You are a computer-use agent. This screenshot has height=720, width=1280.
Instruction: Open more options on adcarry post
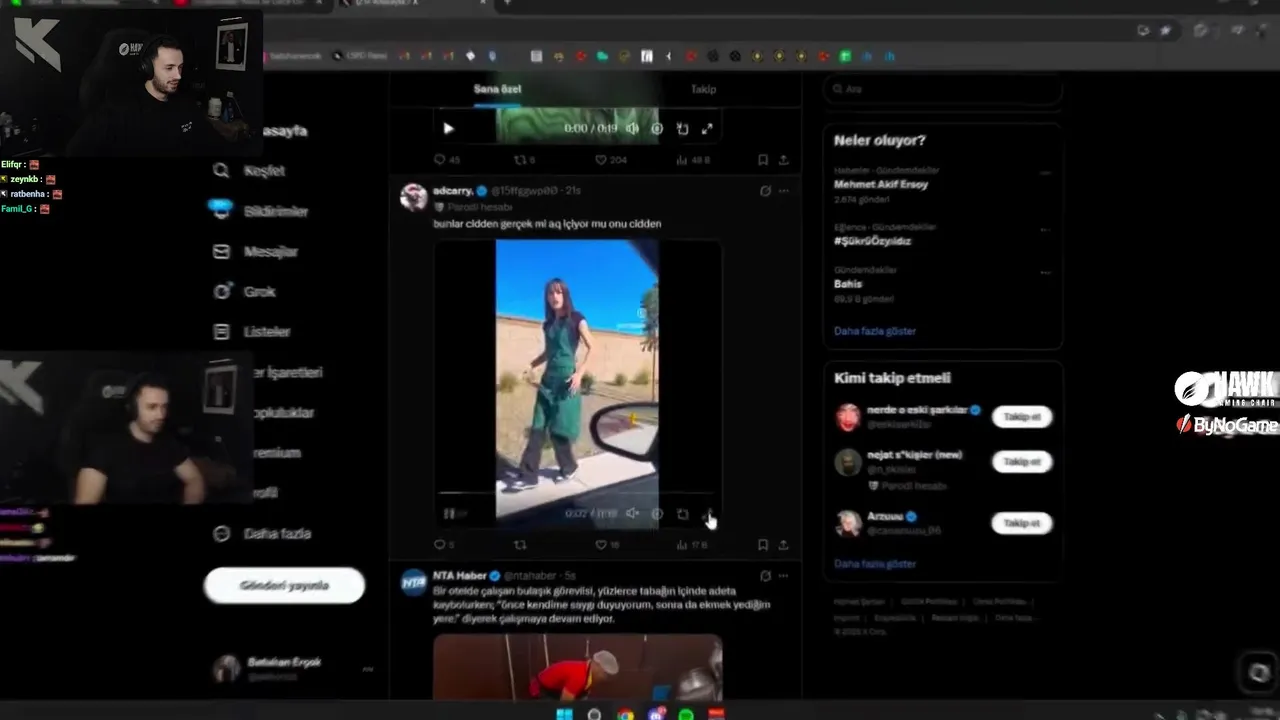(783, 191)
